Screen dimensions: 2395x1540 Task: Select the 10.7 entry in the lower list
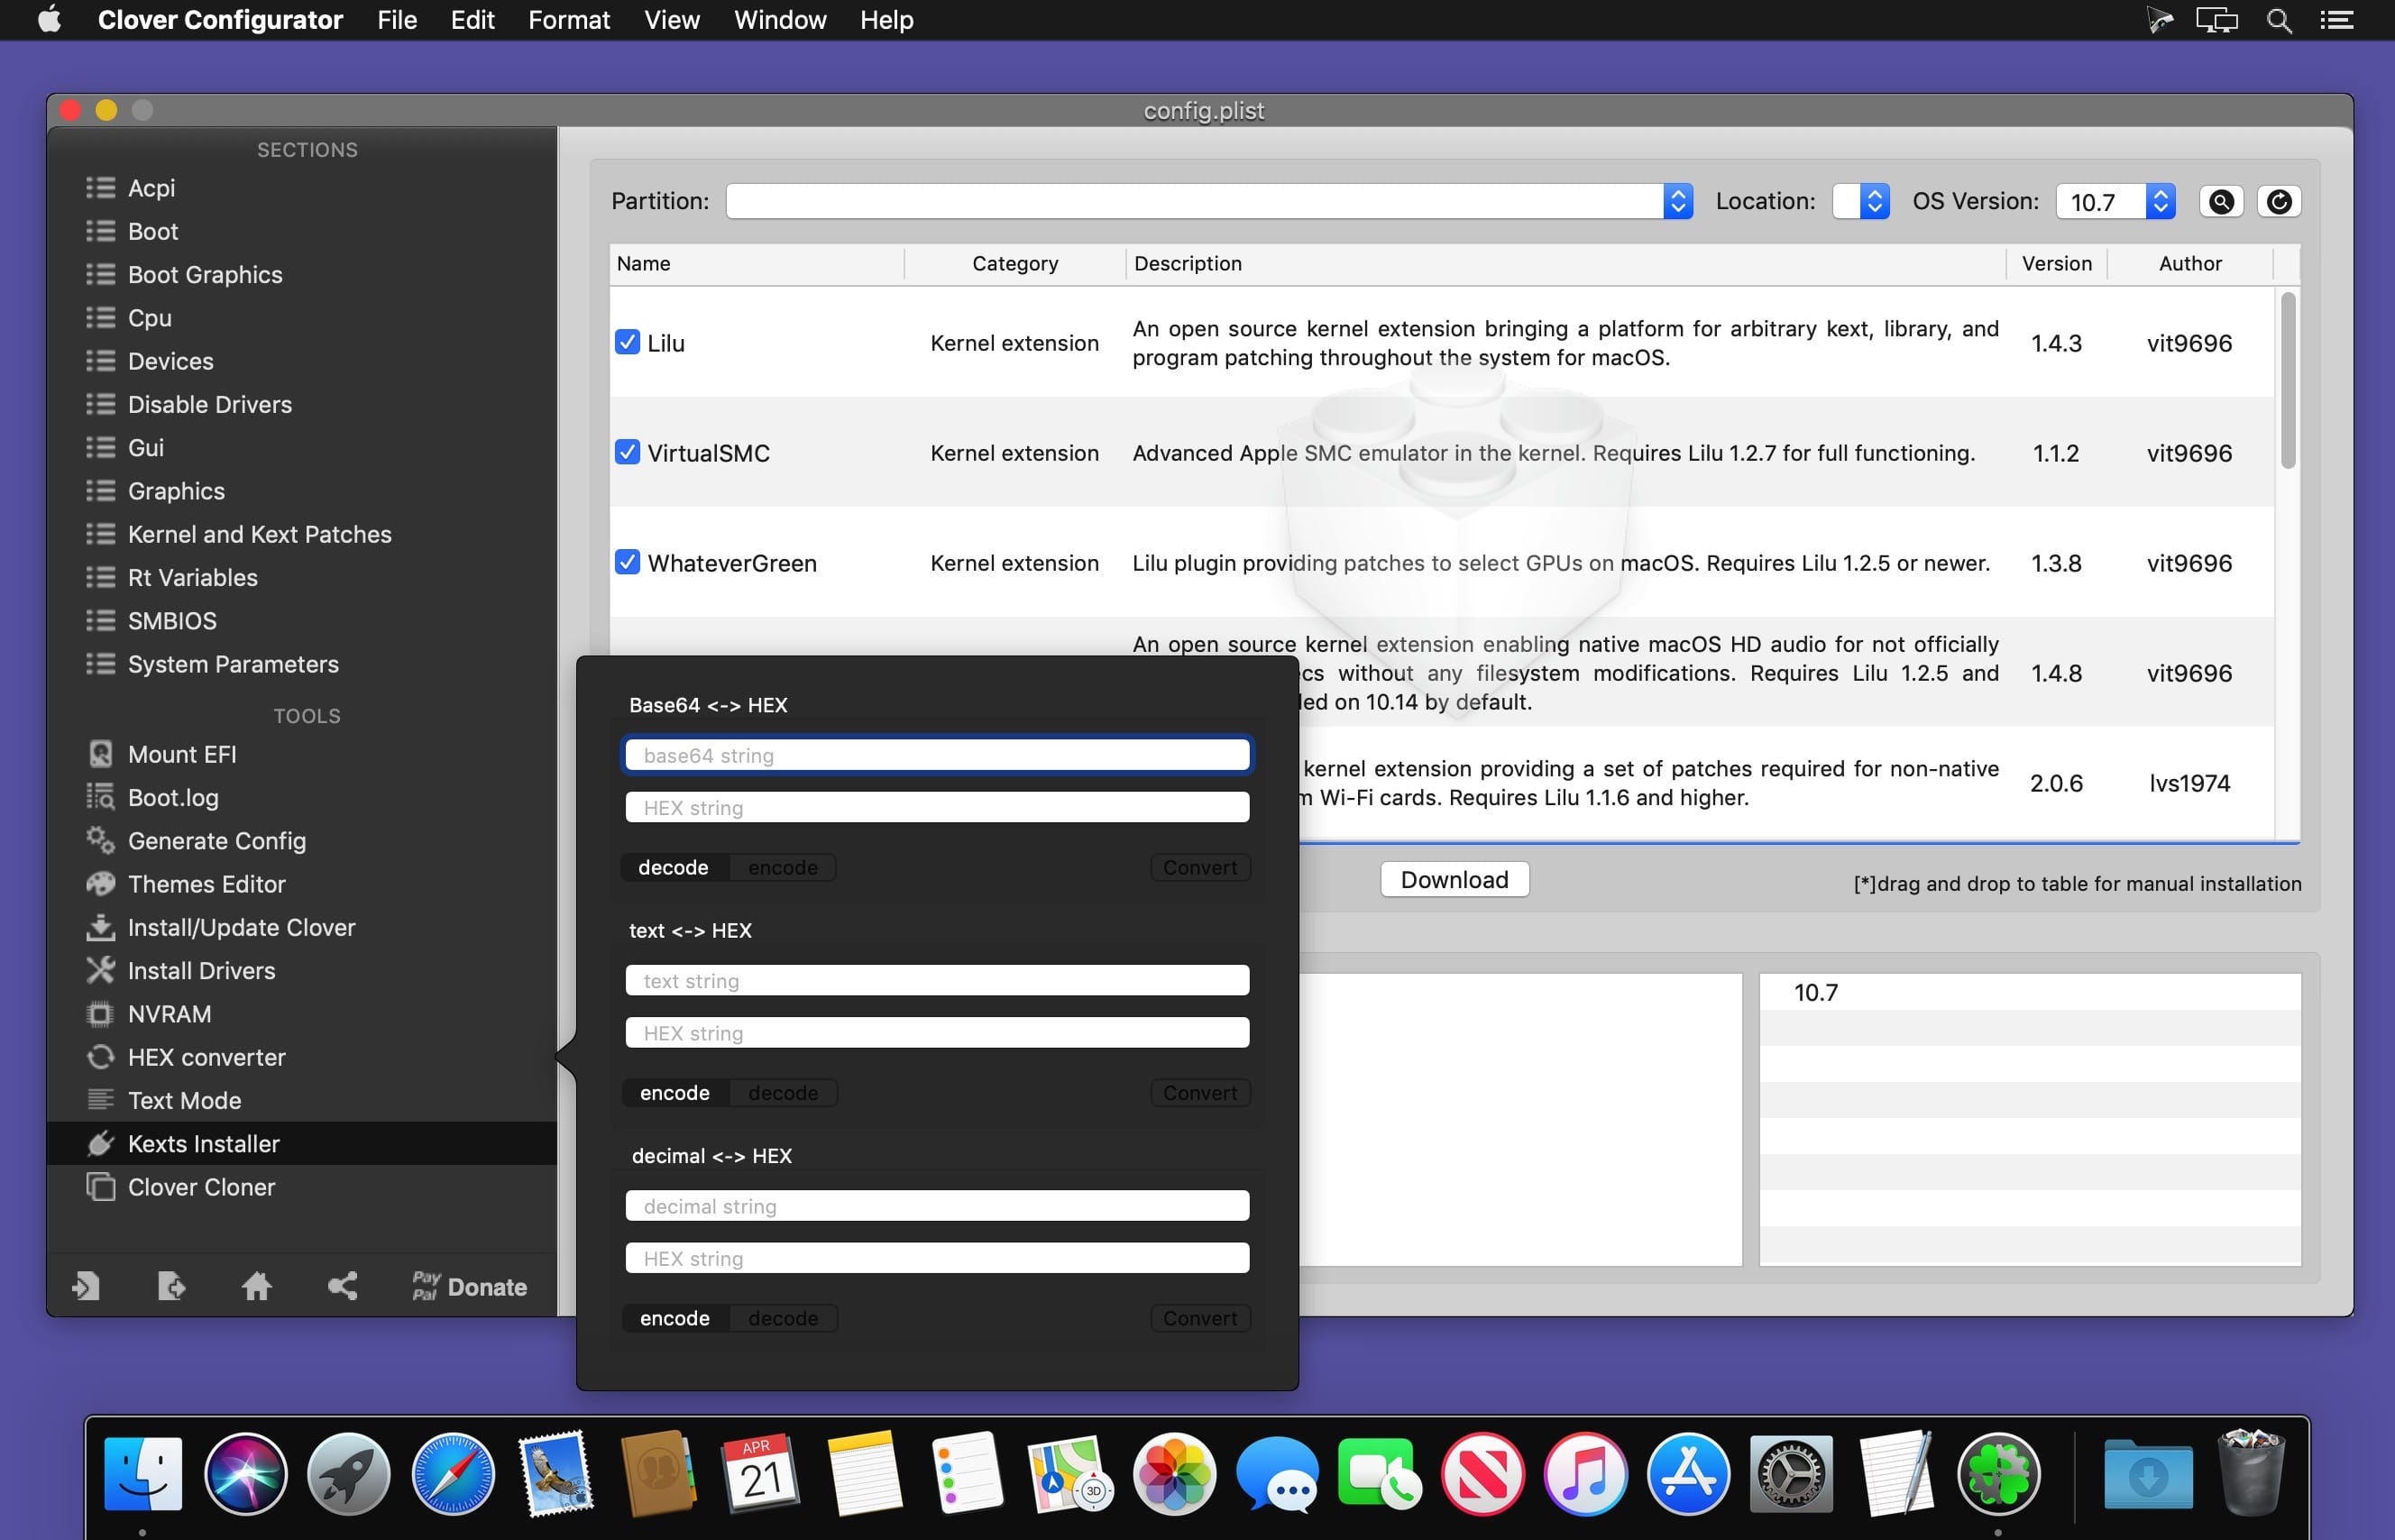pyautogui.click(x=2030, y=993)
